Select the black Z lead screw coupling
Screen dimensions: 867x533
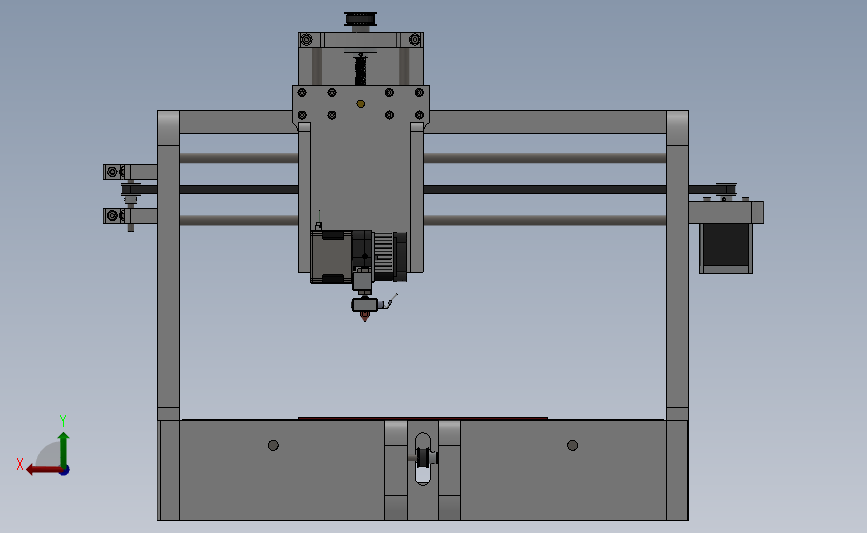pyautogui.click(x=361, y=70)
